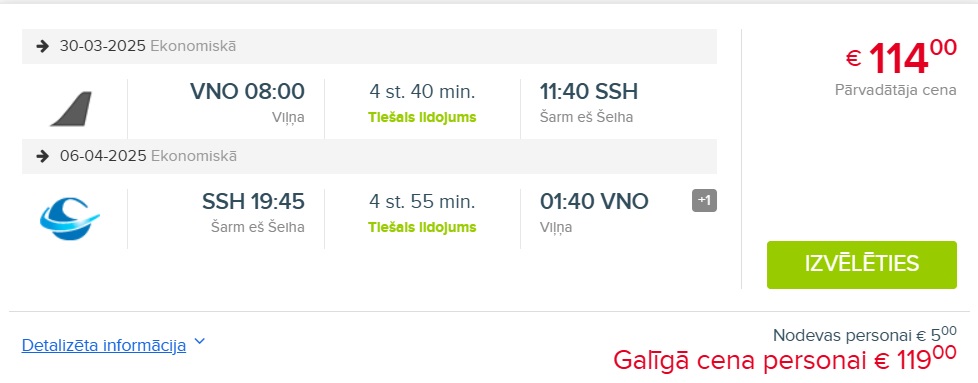The image size is (978, 383).
Task: Click the blue globe airline logo
Action: click(70, 218)
